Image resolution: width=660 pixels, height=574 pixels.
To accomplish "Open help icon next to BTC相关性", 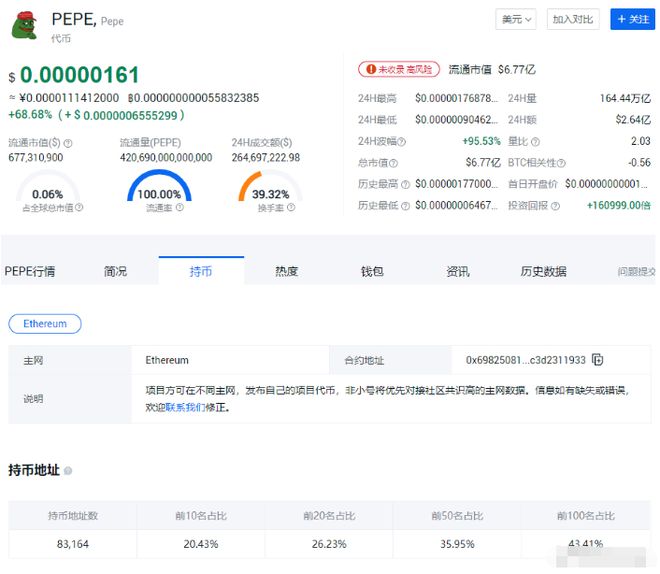I will pos(562,163).
